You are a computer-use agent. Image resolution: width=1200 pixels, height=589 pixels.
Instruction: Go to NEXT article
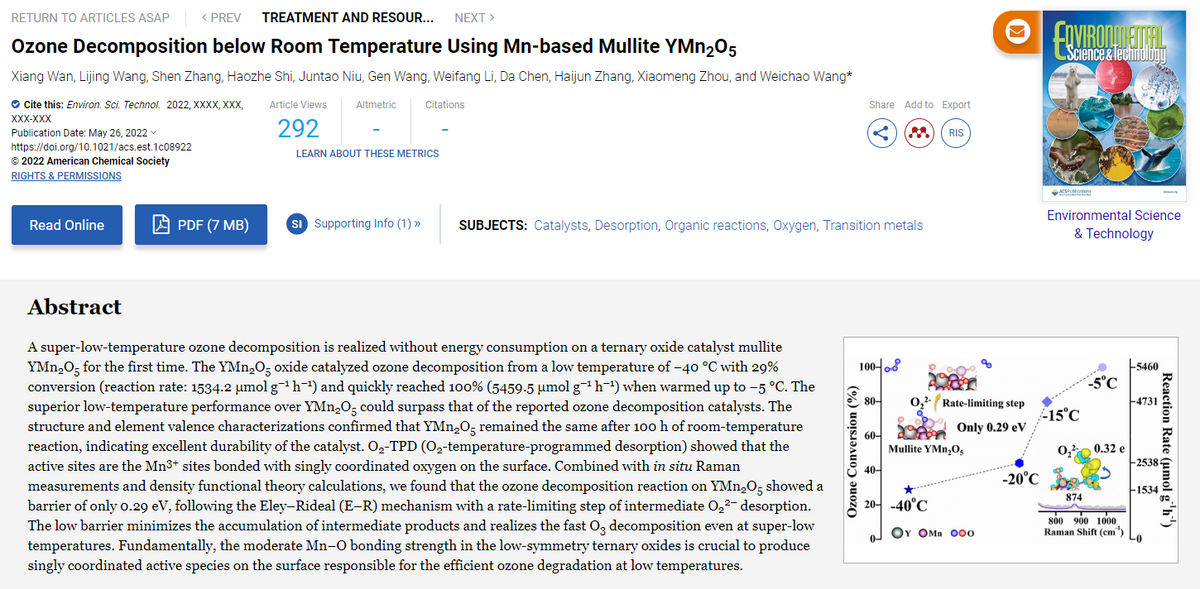click(474, 18)
